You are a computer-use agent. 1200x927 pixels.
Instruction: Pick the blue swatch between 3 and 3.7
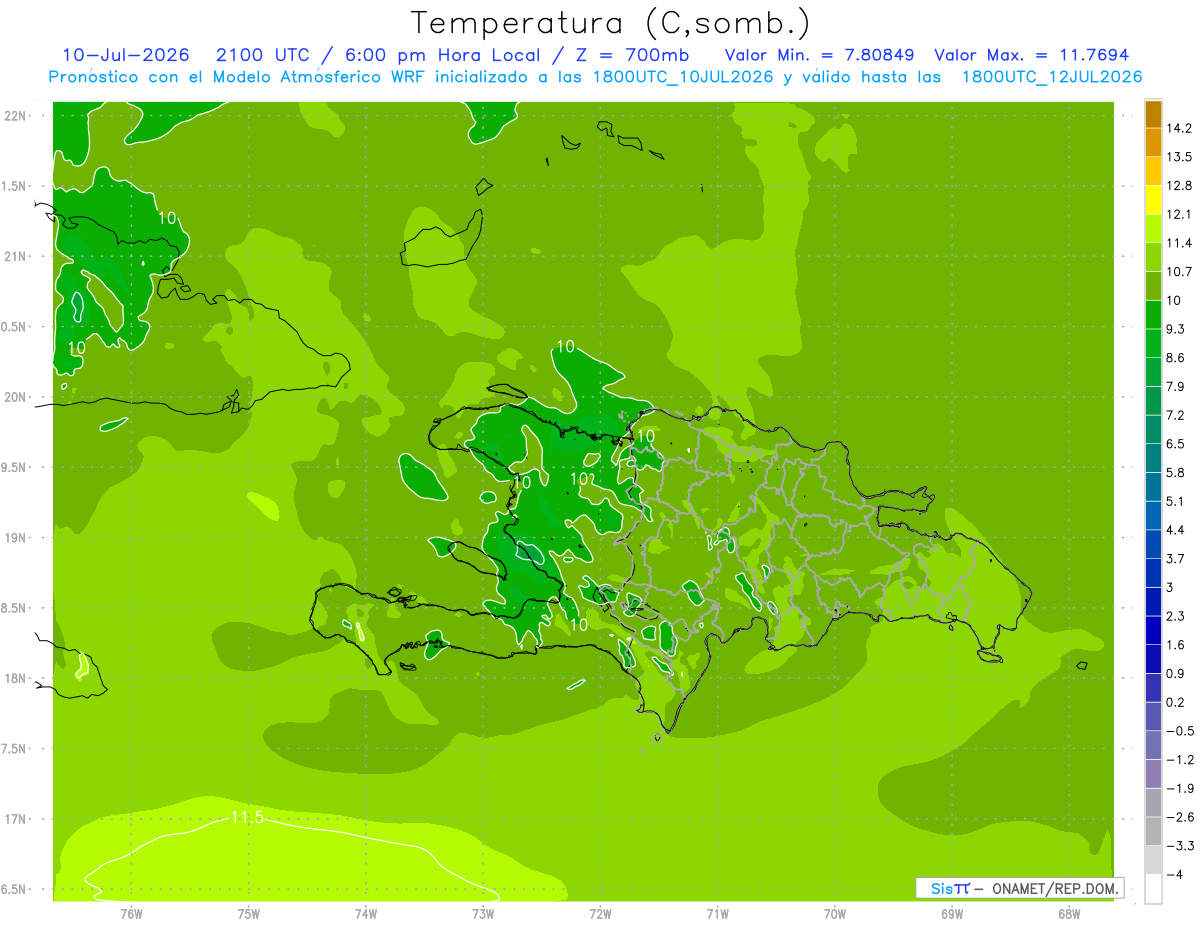point(1153,573)
